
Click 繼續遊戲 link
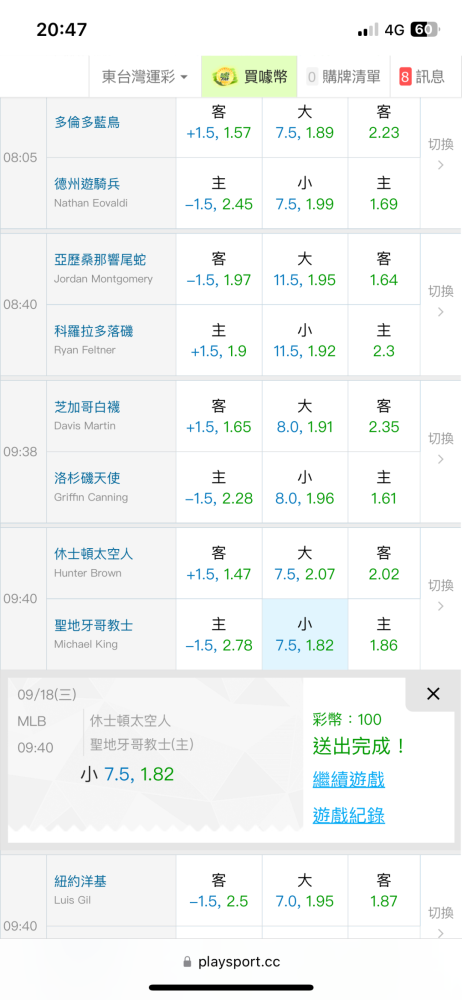tap(348, 779)
